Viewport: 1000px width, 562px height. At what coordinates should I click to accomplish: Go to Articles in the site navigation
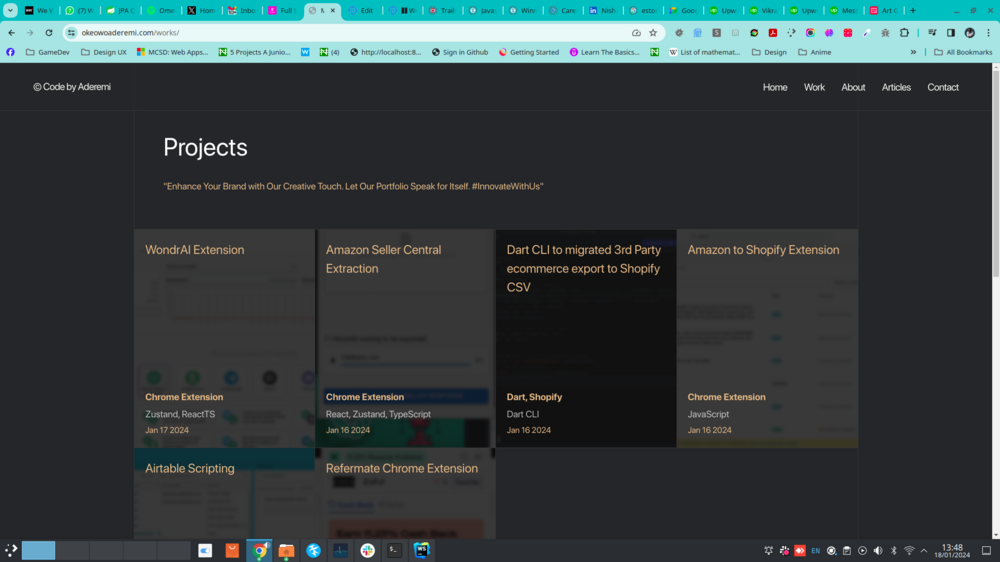(896, 87)
